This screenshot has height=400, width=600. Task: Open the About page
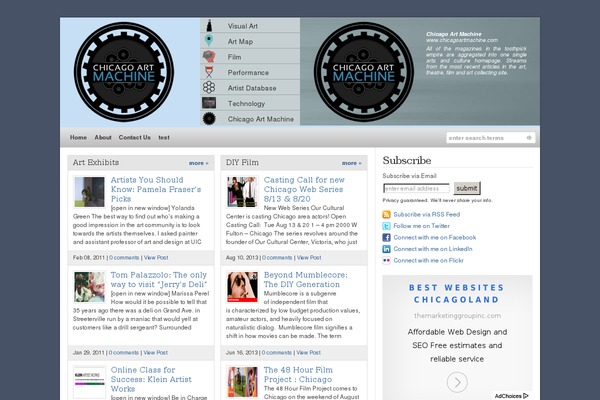[103, 137]
